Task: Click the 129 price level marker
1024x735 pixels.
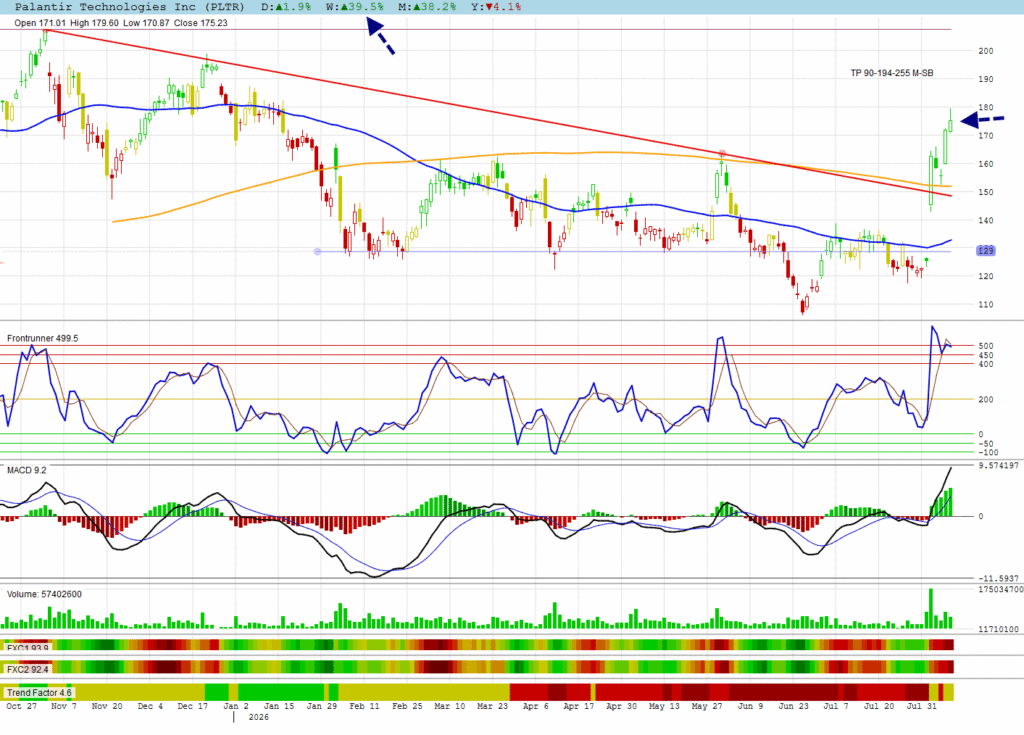Action: [985, 251]
